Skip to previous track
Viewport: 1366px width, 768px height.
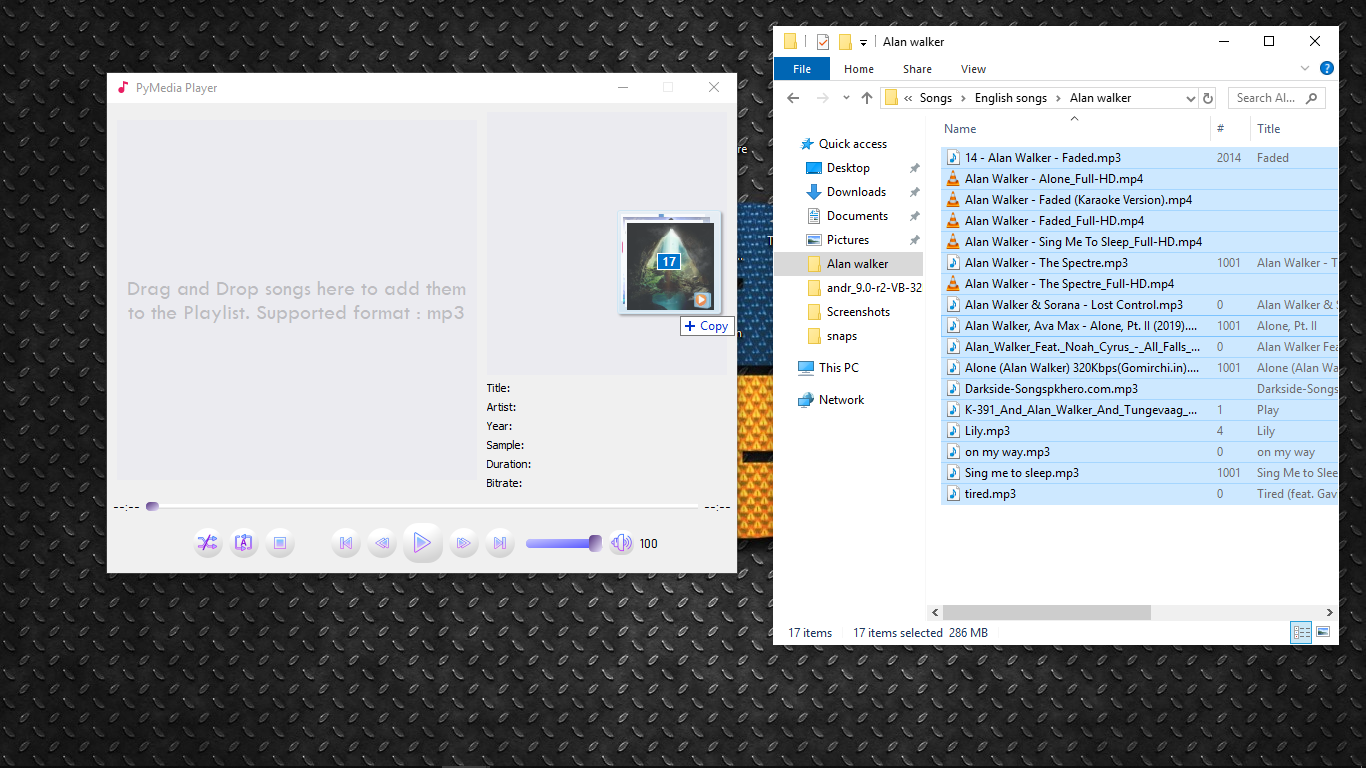click(346, 543)
